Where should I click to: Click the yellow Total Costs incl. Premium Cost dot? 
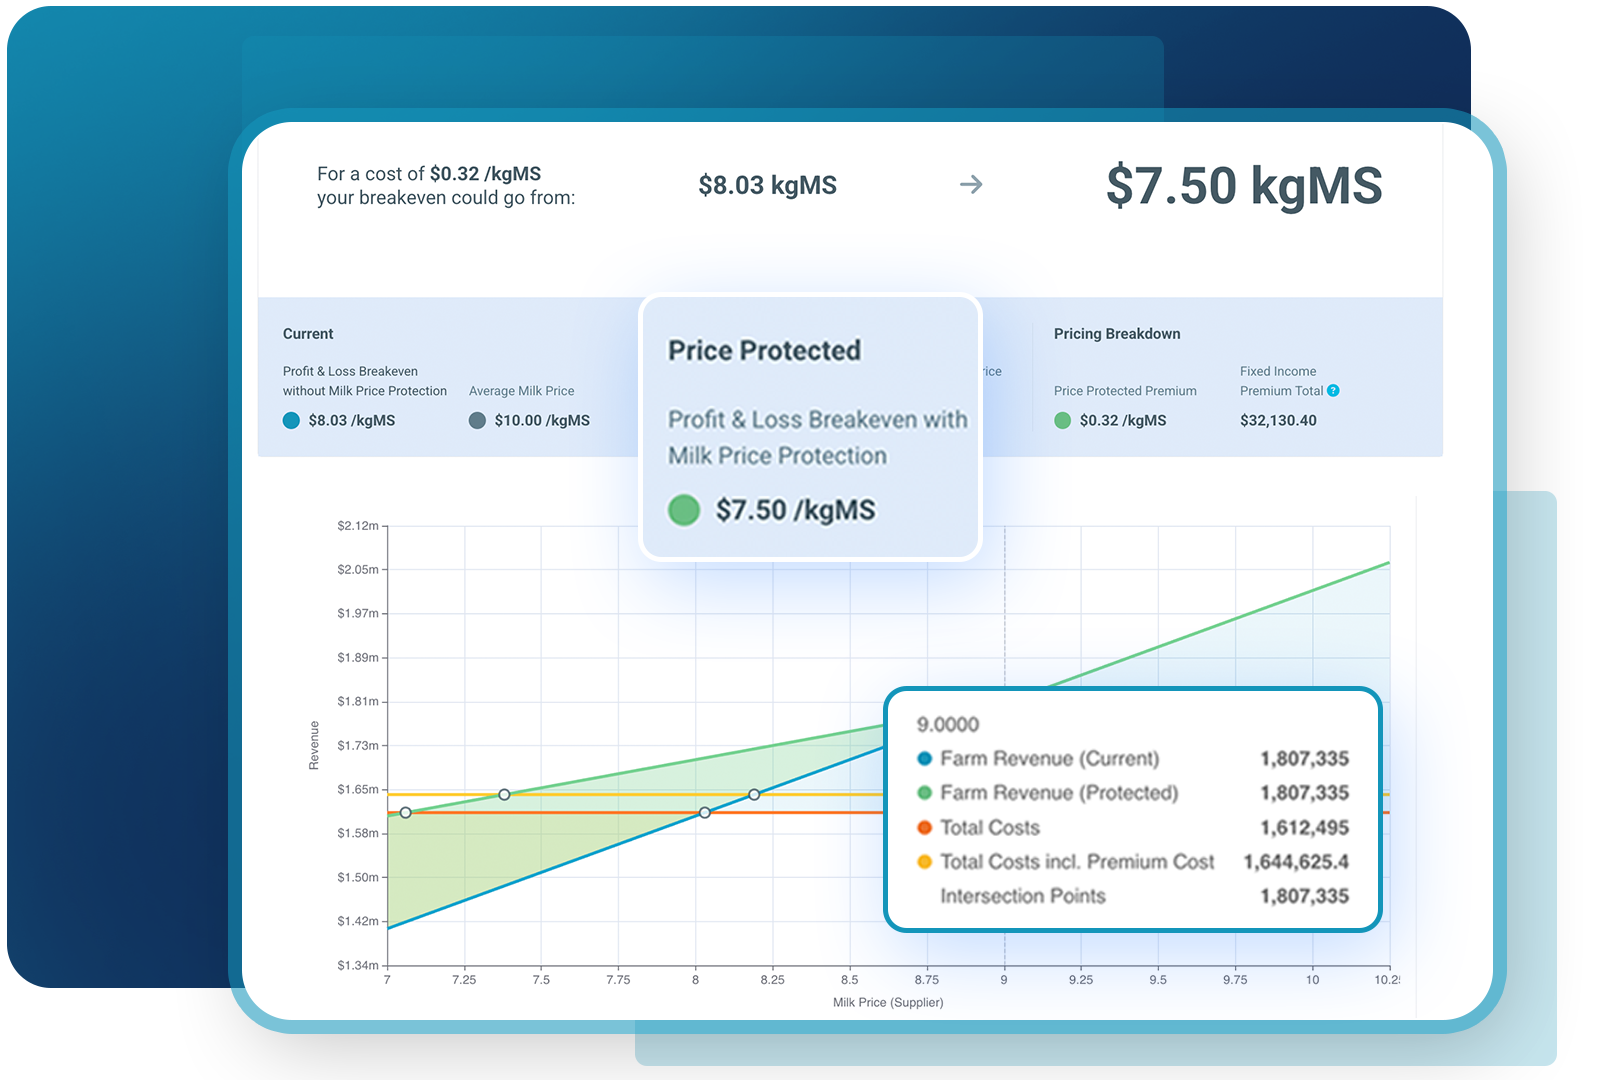tap(924, 861)
